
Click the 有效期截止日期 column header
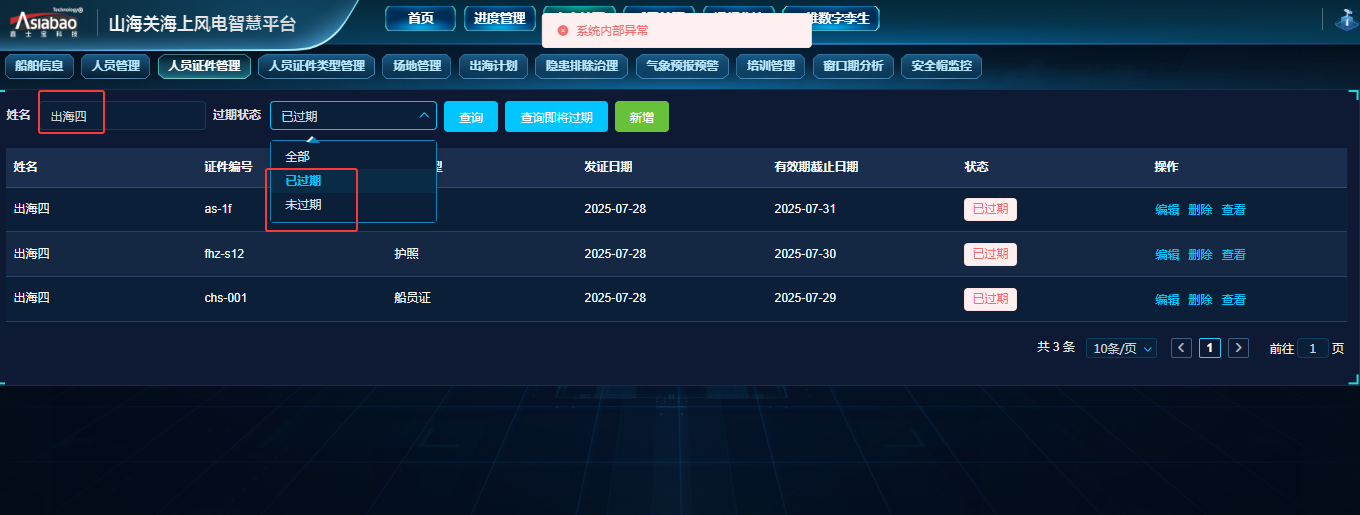[x=816, y=167]
